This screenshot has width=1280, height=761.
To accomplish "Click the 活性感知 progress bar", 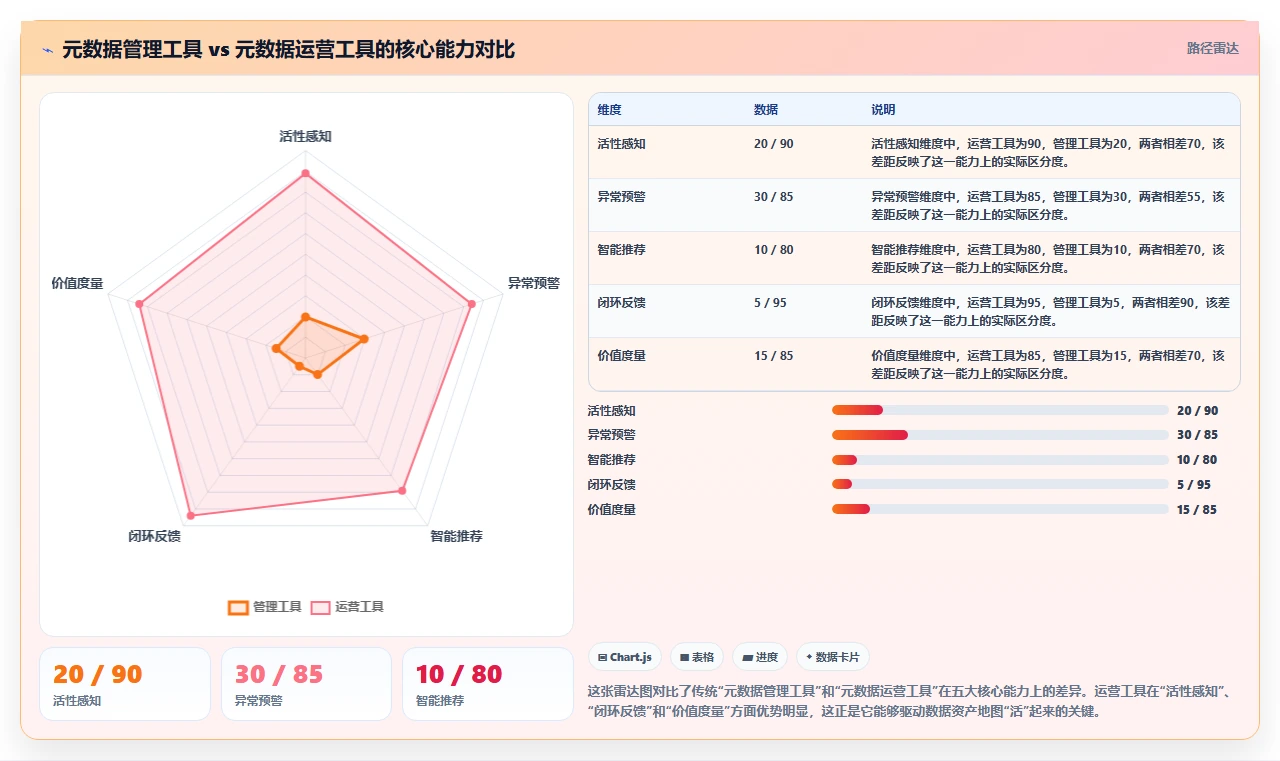I will tap(1000, 410).
